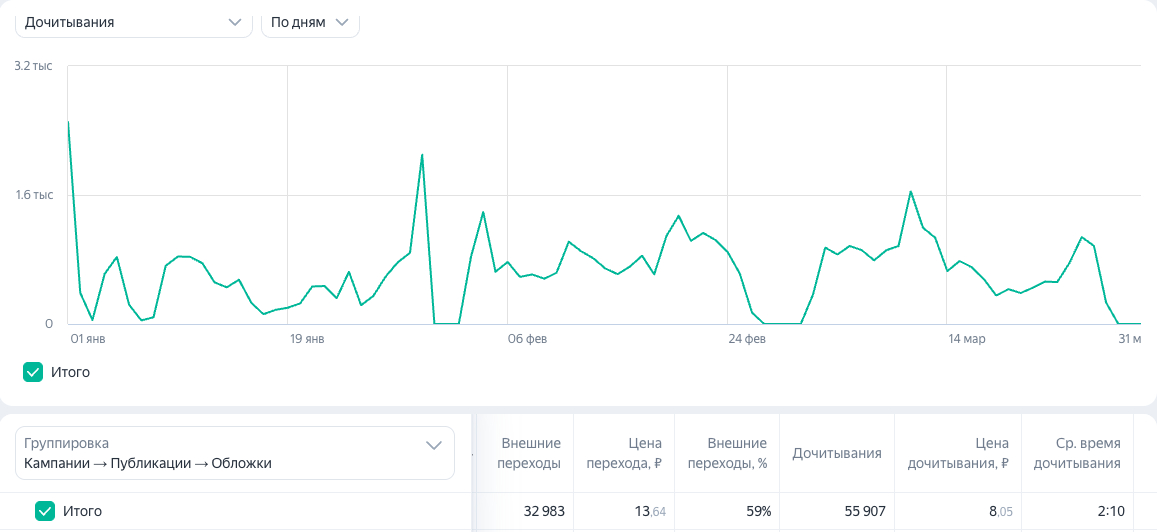Image resolution: width=1157 pixels, height=532 pixels.
Task: Click the "14 мар" date label on the axis
Action: coord(967,340)
